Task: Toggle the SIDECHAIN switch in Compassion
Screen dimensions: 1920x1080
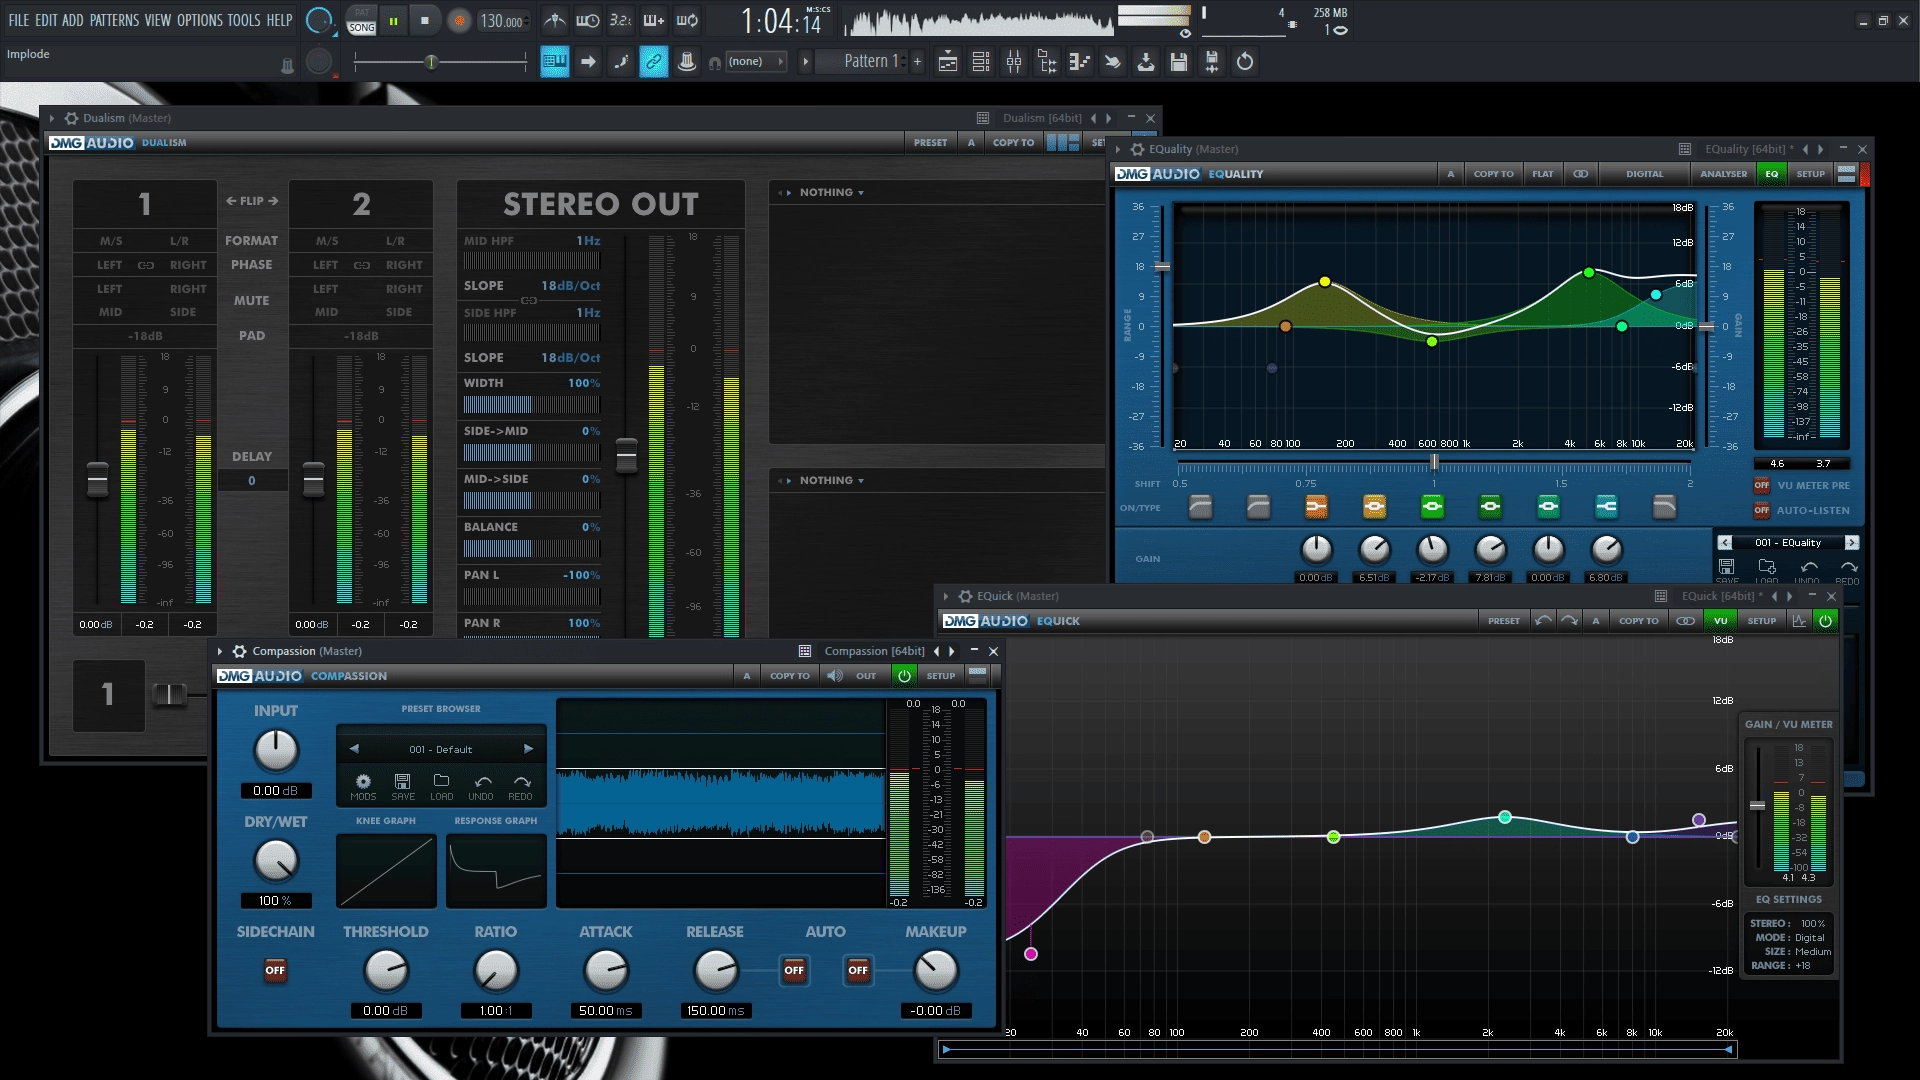Action: (x=275, y=970)
